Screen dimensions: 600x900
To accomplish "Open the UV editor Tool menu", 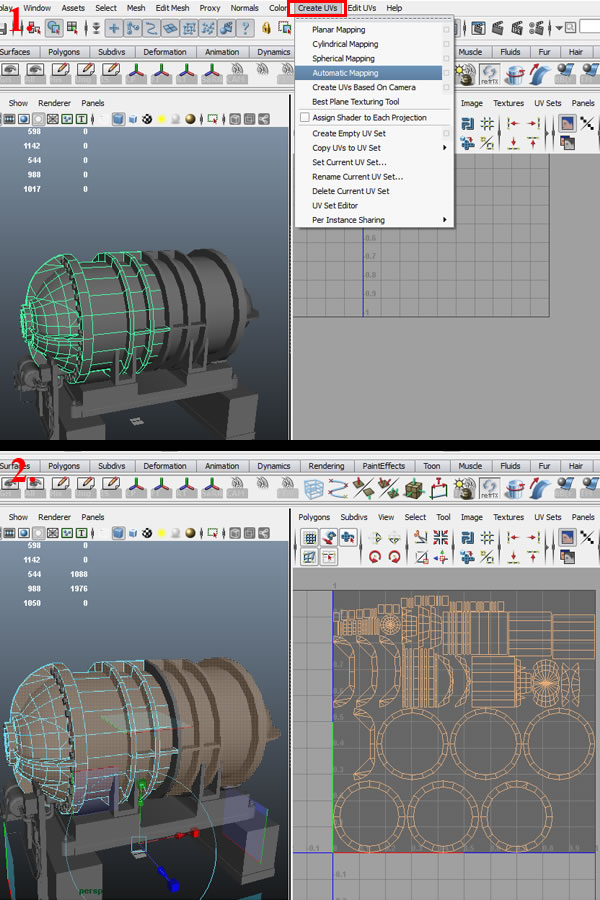I will [443, 517].
